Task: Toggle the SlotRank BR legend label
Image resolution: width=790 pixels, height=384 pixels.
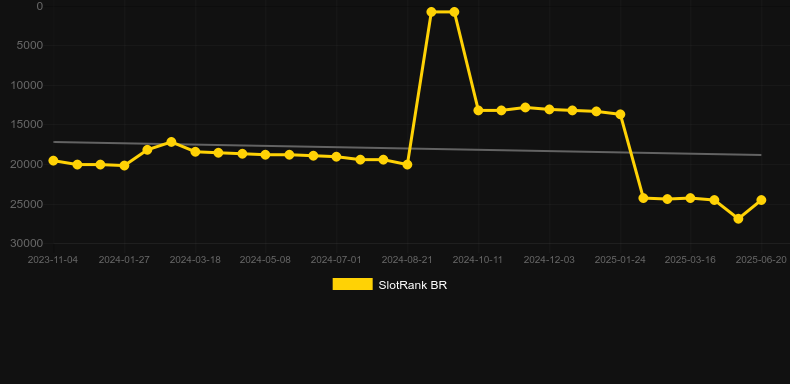Action: (x=413, y=285)
